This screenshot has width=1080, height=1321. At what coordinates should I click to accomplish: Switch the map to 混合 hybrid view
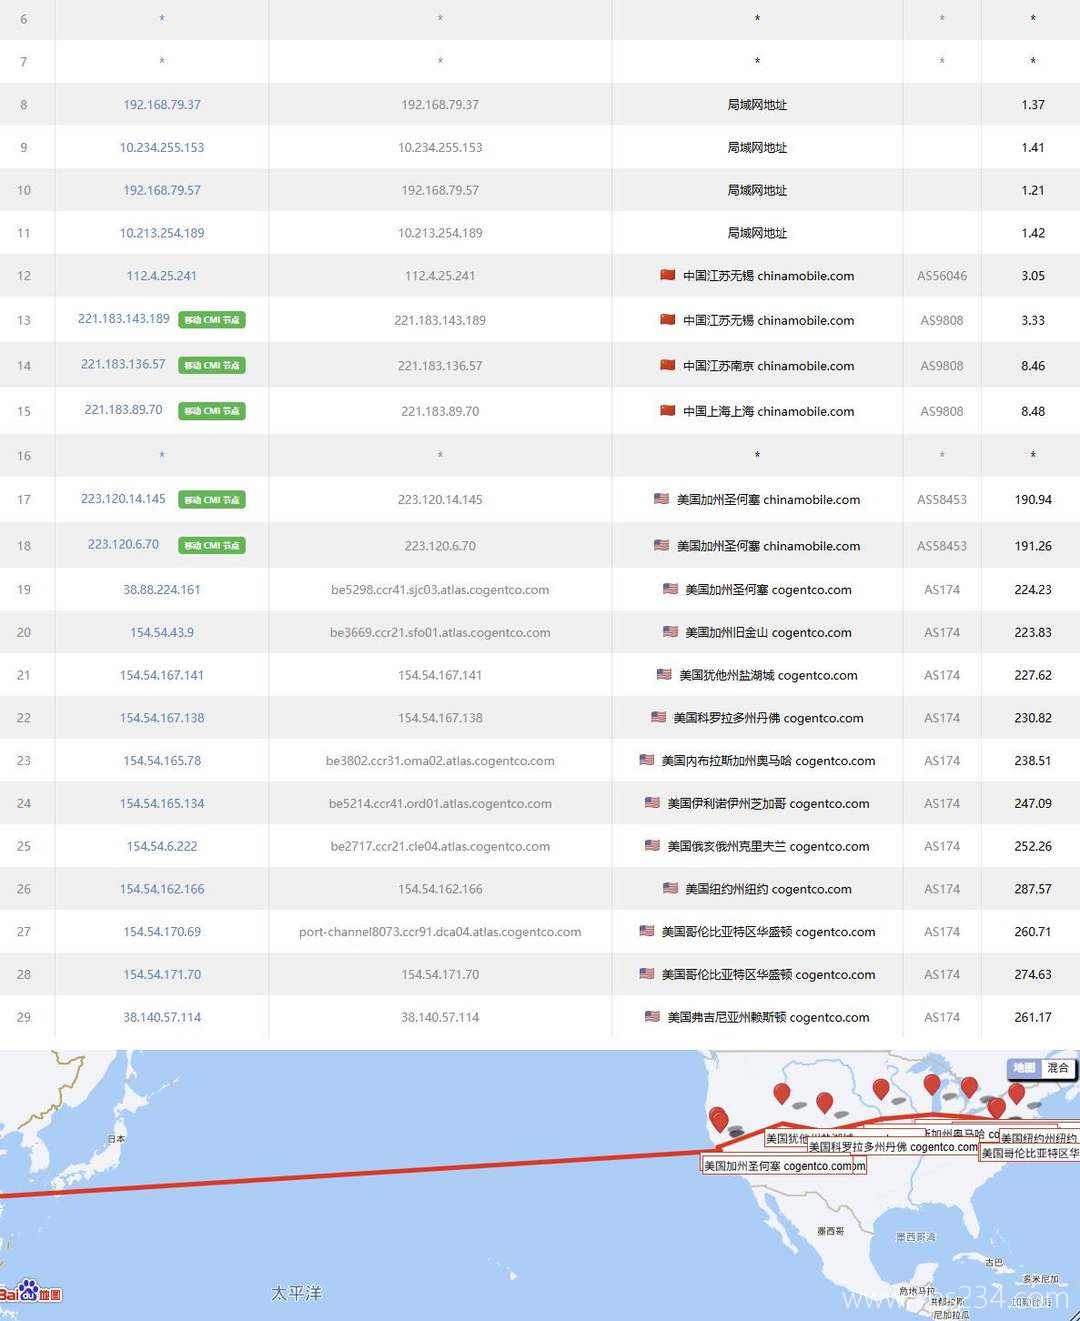[1058, 1068]
